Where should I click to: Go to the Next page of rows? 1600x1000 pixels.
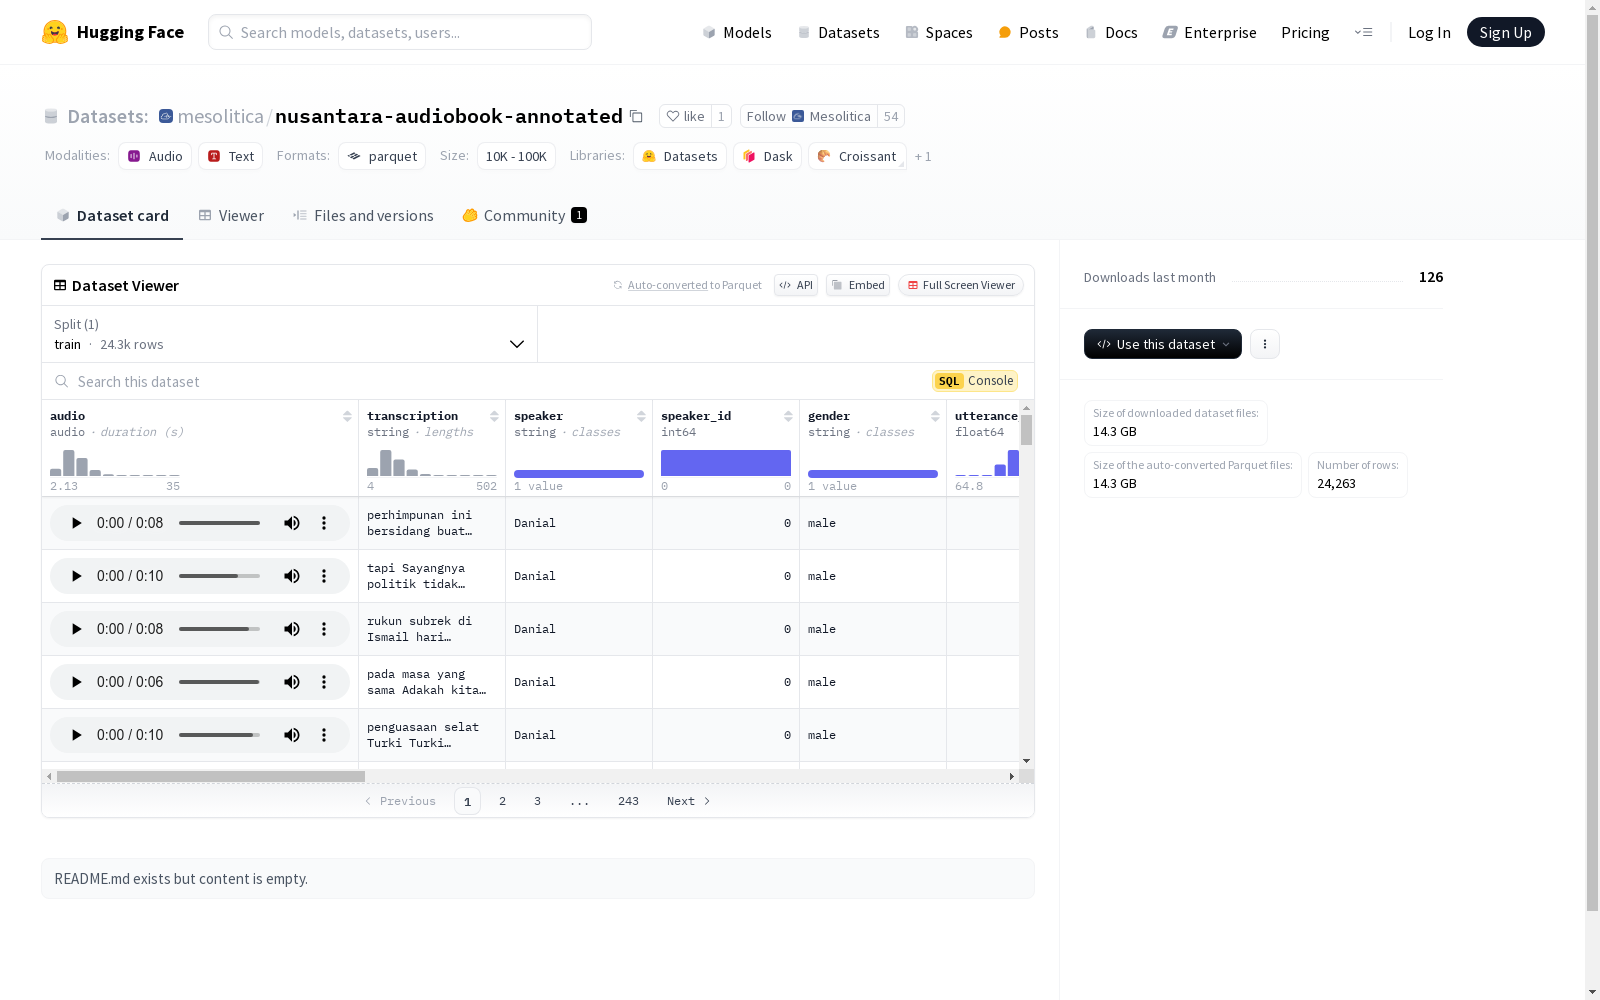tap(689, 801)
